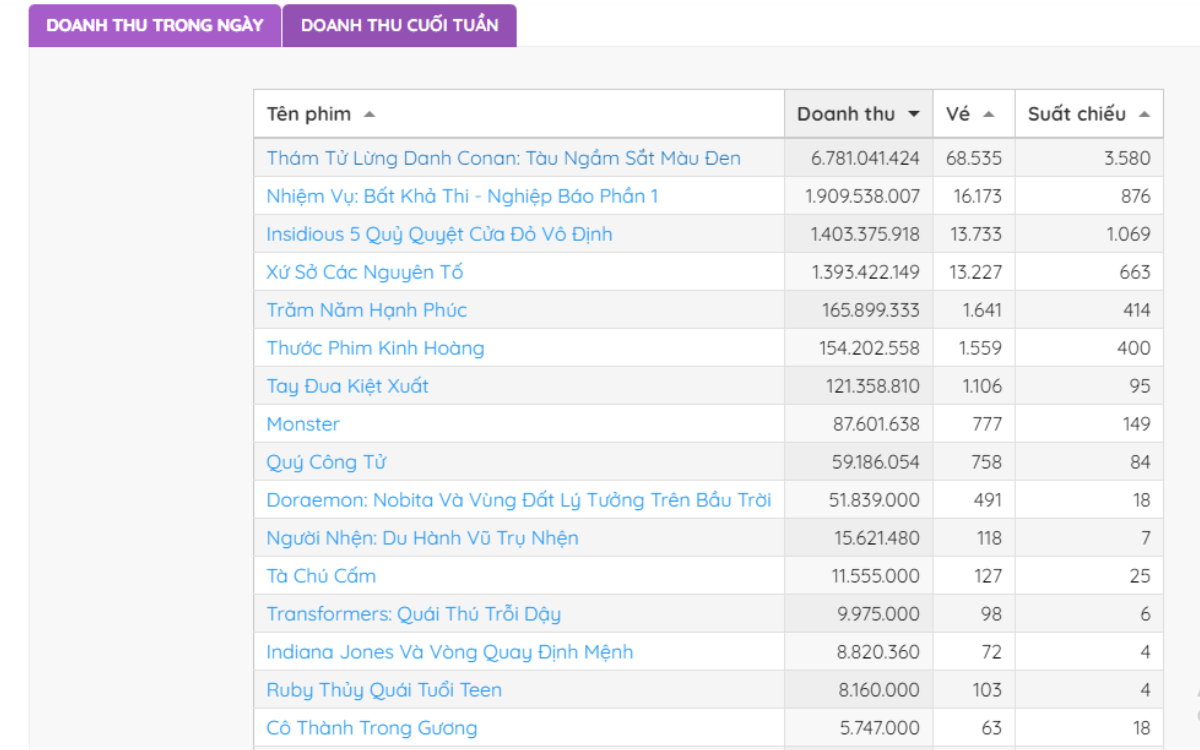Select revenue value 8.820.360

tap(879, 652)
